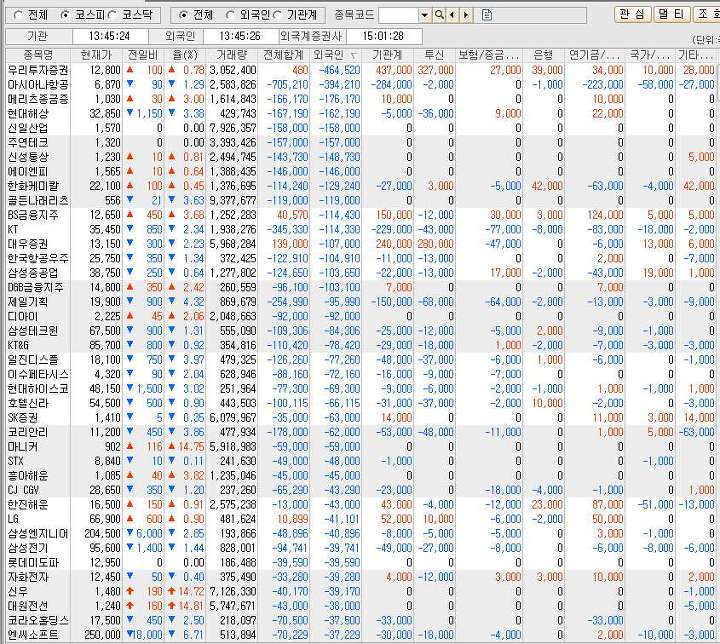The image size is (720, 644).
Task: Sort by the 은행 column header
Action: pos(544,55)
